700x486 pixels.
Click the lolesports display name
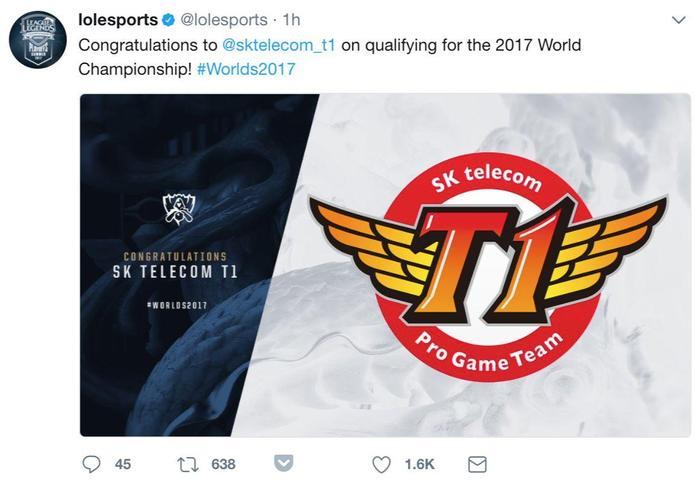pyautogui.click(x=118, y=20)
